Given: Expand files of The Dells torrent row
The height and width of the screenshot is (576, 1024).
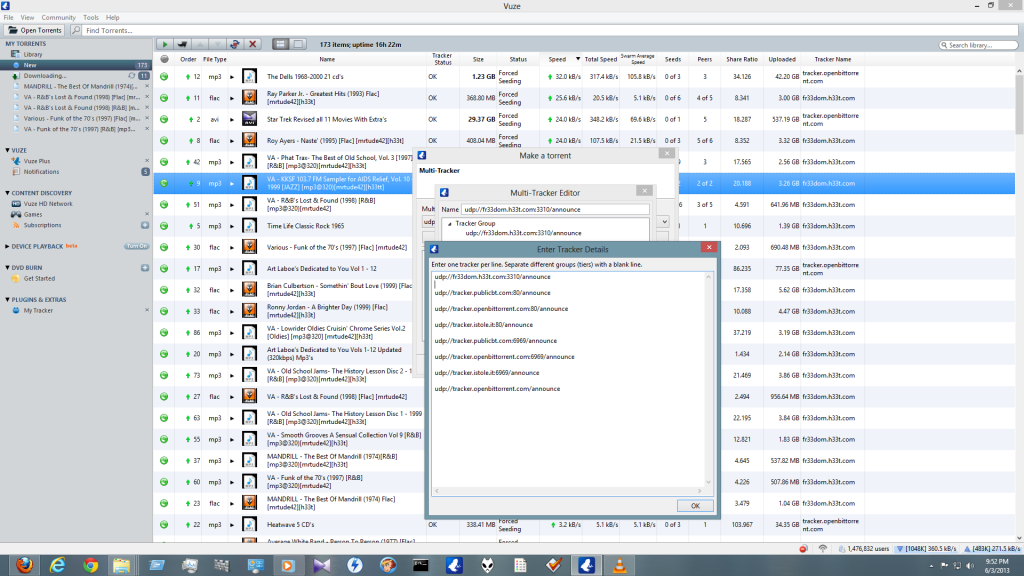Looking at the screenshot, I should coord(232,77).
